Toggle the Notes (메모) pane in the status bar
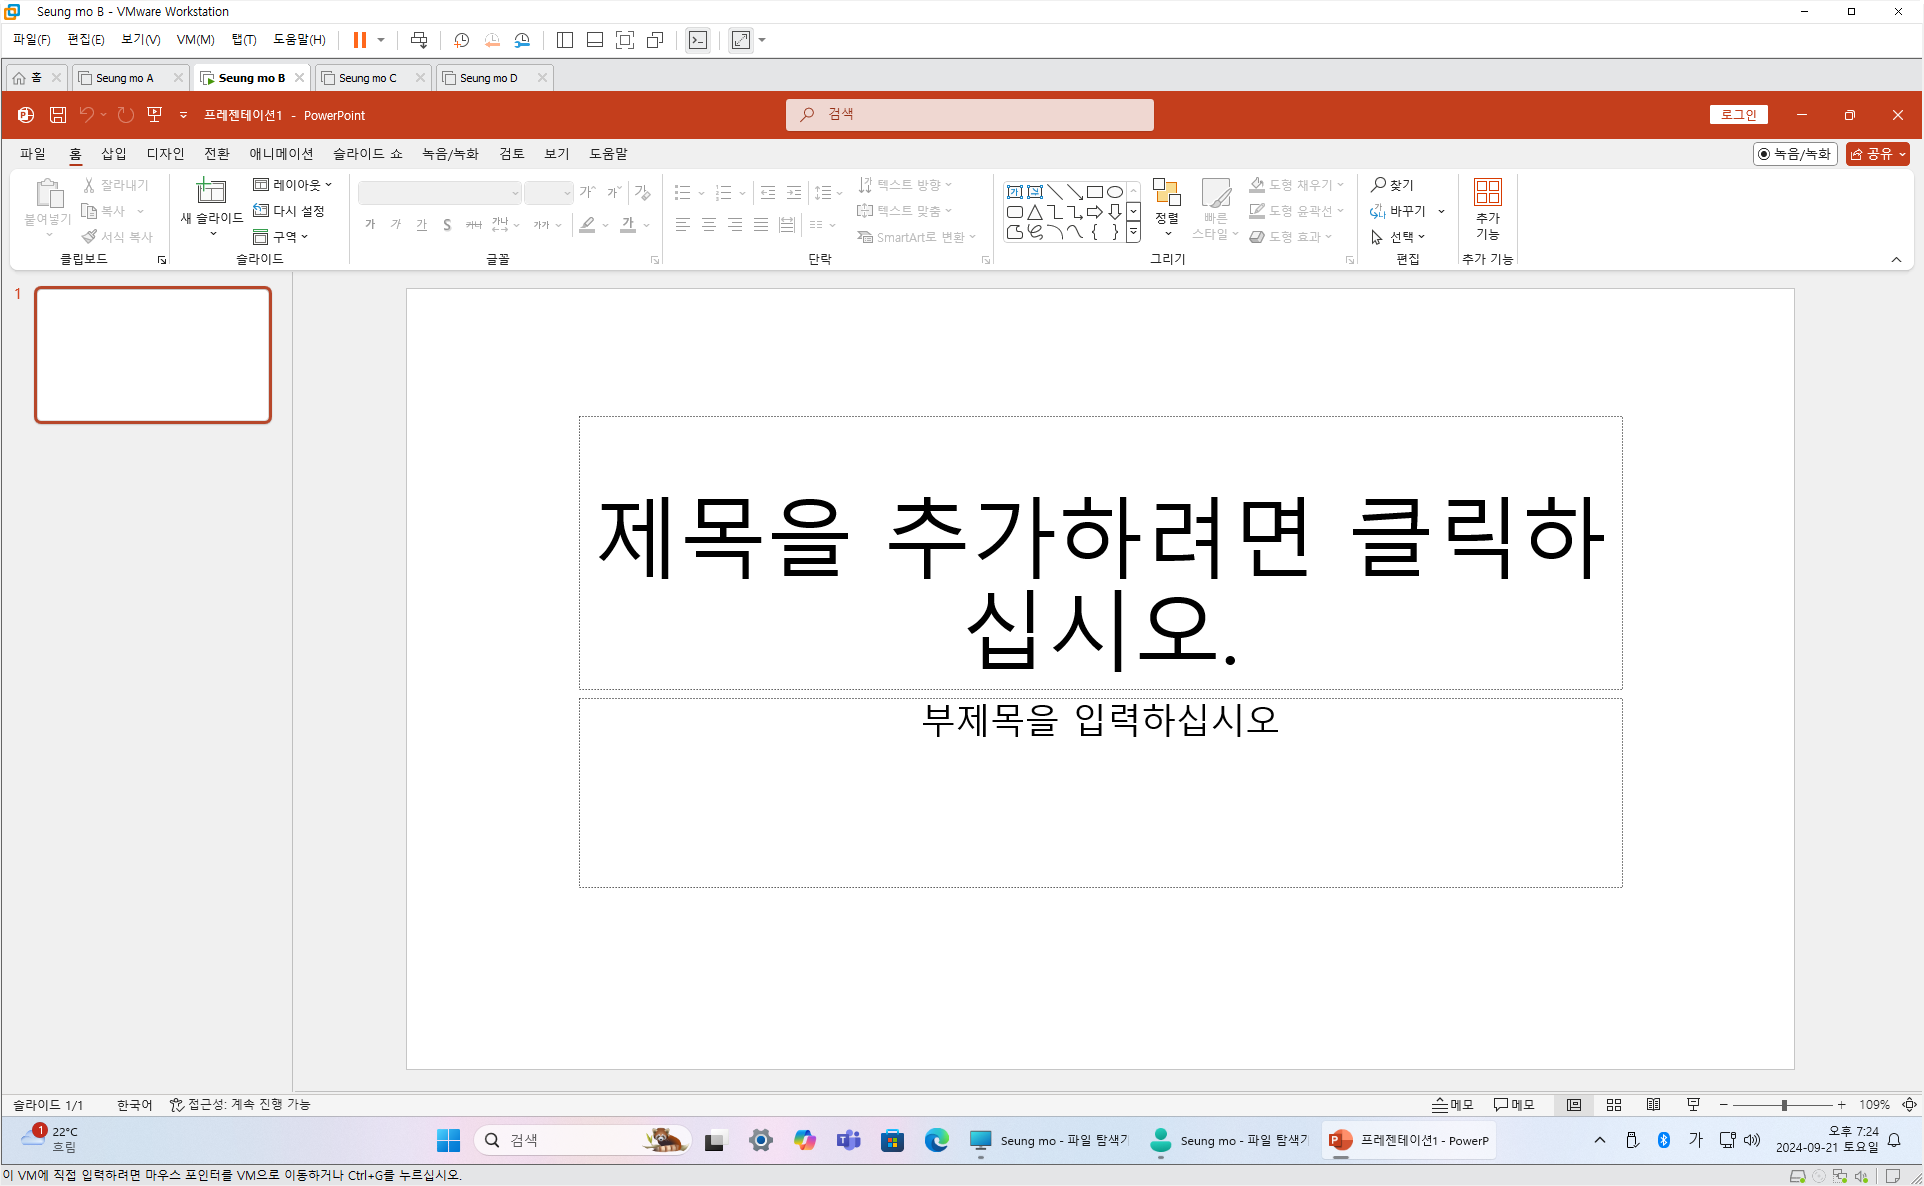Image resolution: width=1924 pixels, height=1186 pixels. [x=1452, y=1105]
